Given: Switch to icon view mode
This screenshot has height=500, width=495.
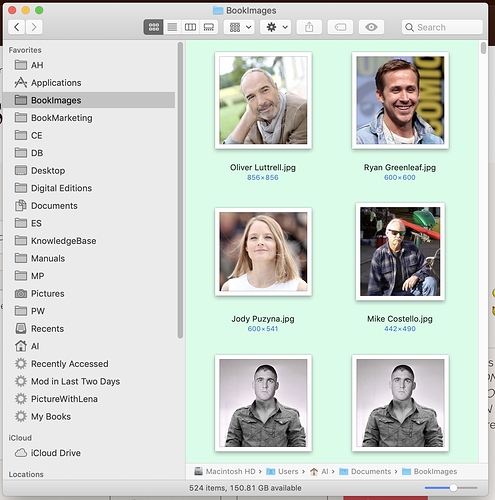Looking at the screenshot, I should [x=154, y=27].
